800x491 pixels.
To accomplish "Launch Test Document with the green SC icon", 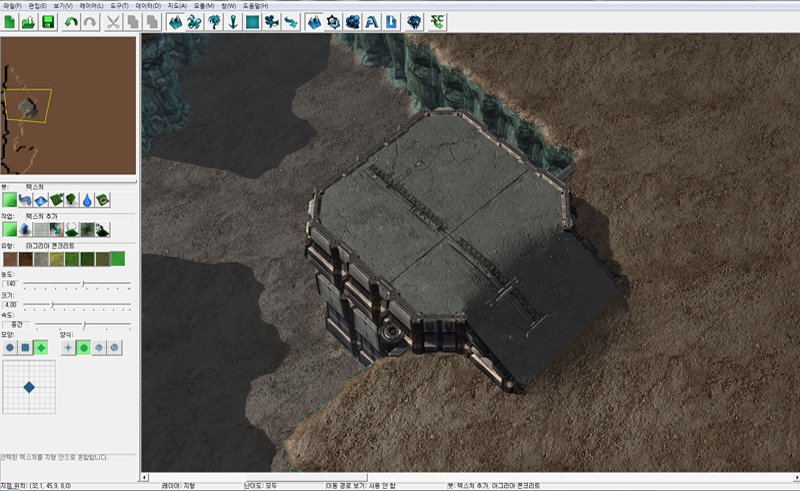I will click(437, 22).
